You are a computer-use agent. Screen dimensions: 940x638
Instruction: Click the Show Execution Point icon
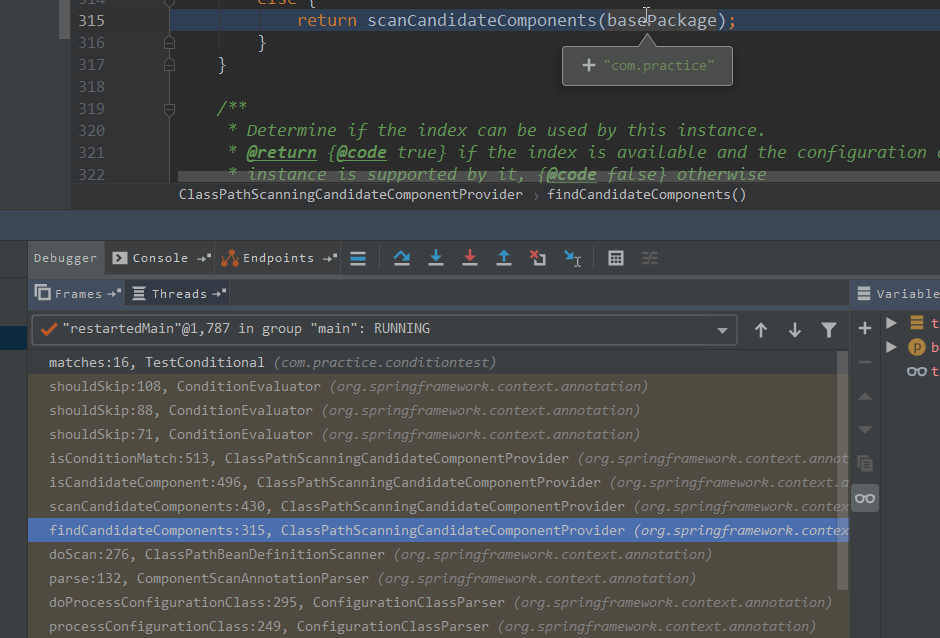pos(358,258)
